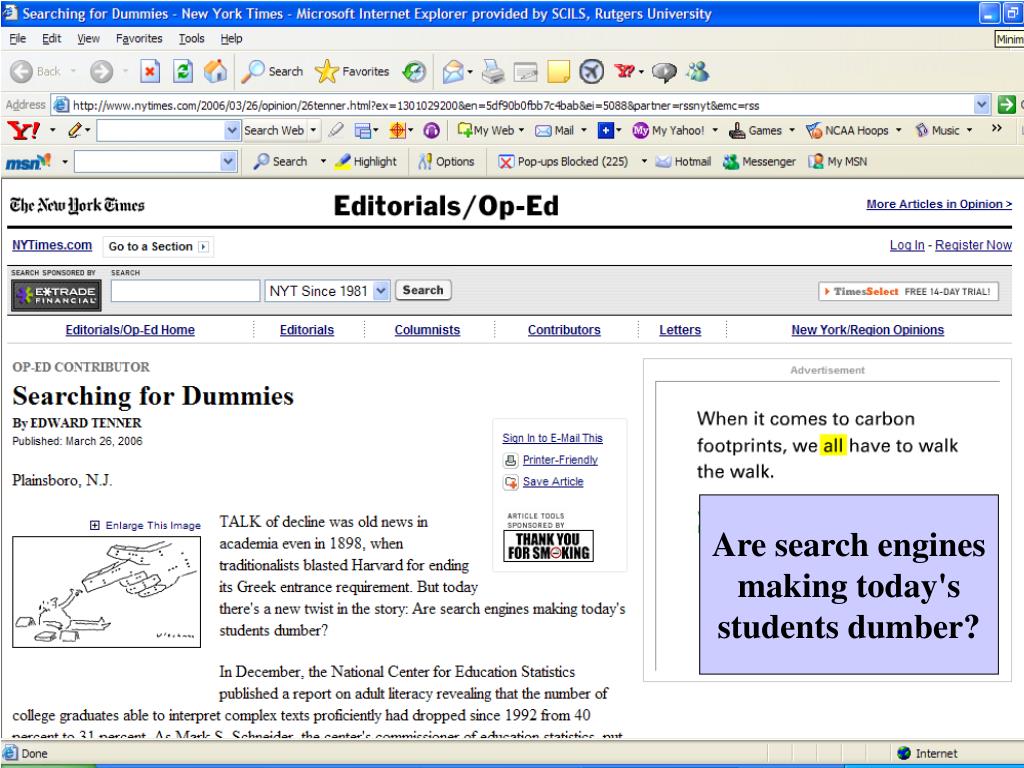Expand the address bar dropdown
This screenshot has width=1024, height=768.
981,104
